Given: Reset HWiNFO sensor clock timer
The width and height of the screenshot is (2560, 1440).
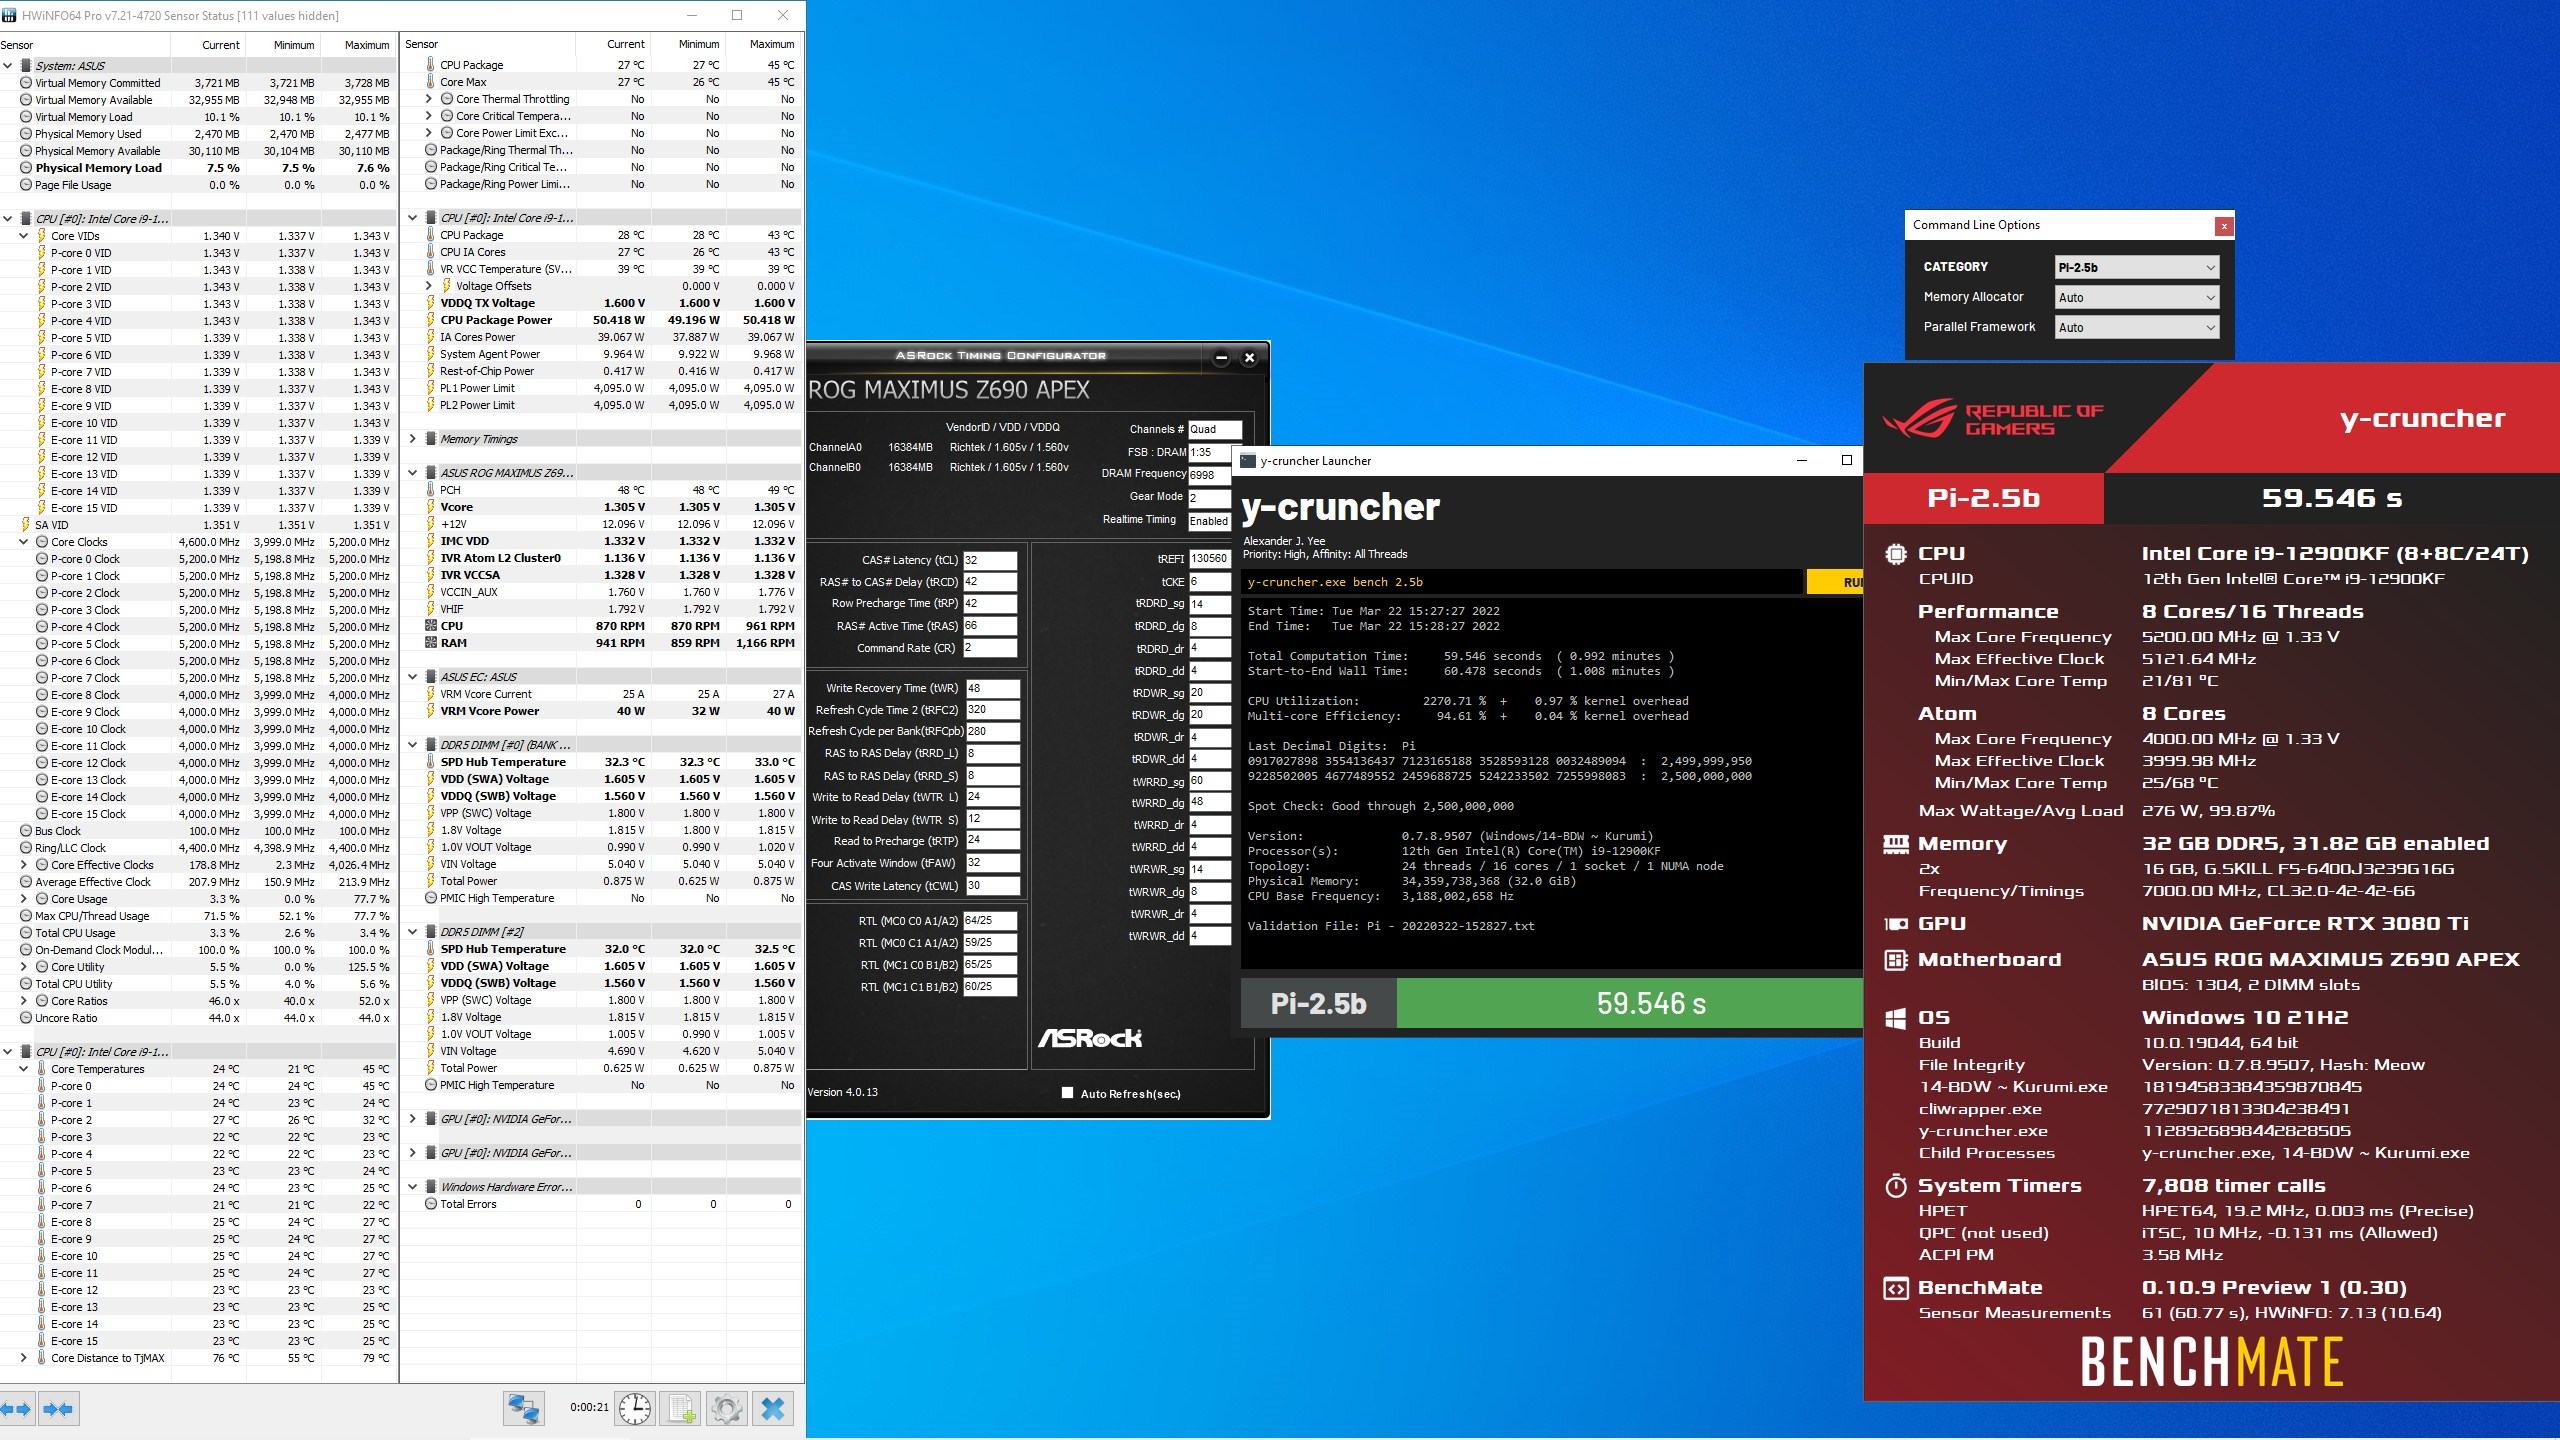Looking at the screenshot, I should pos(634,1408).
